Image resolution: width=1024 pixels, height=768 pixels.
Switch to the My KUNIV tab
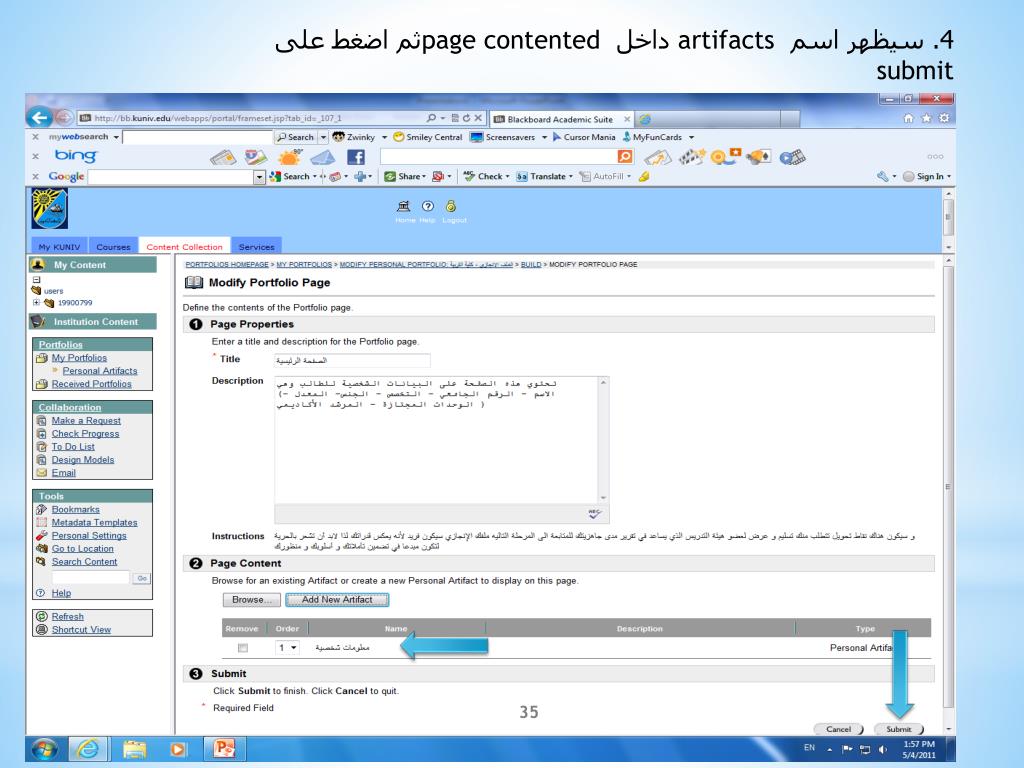[59, 247]
